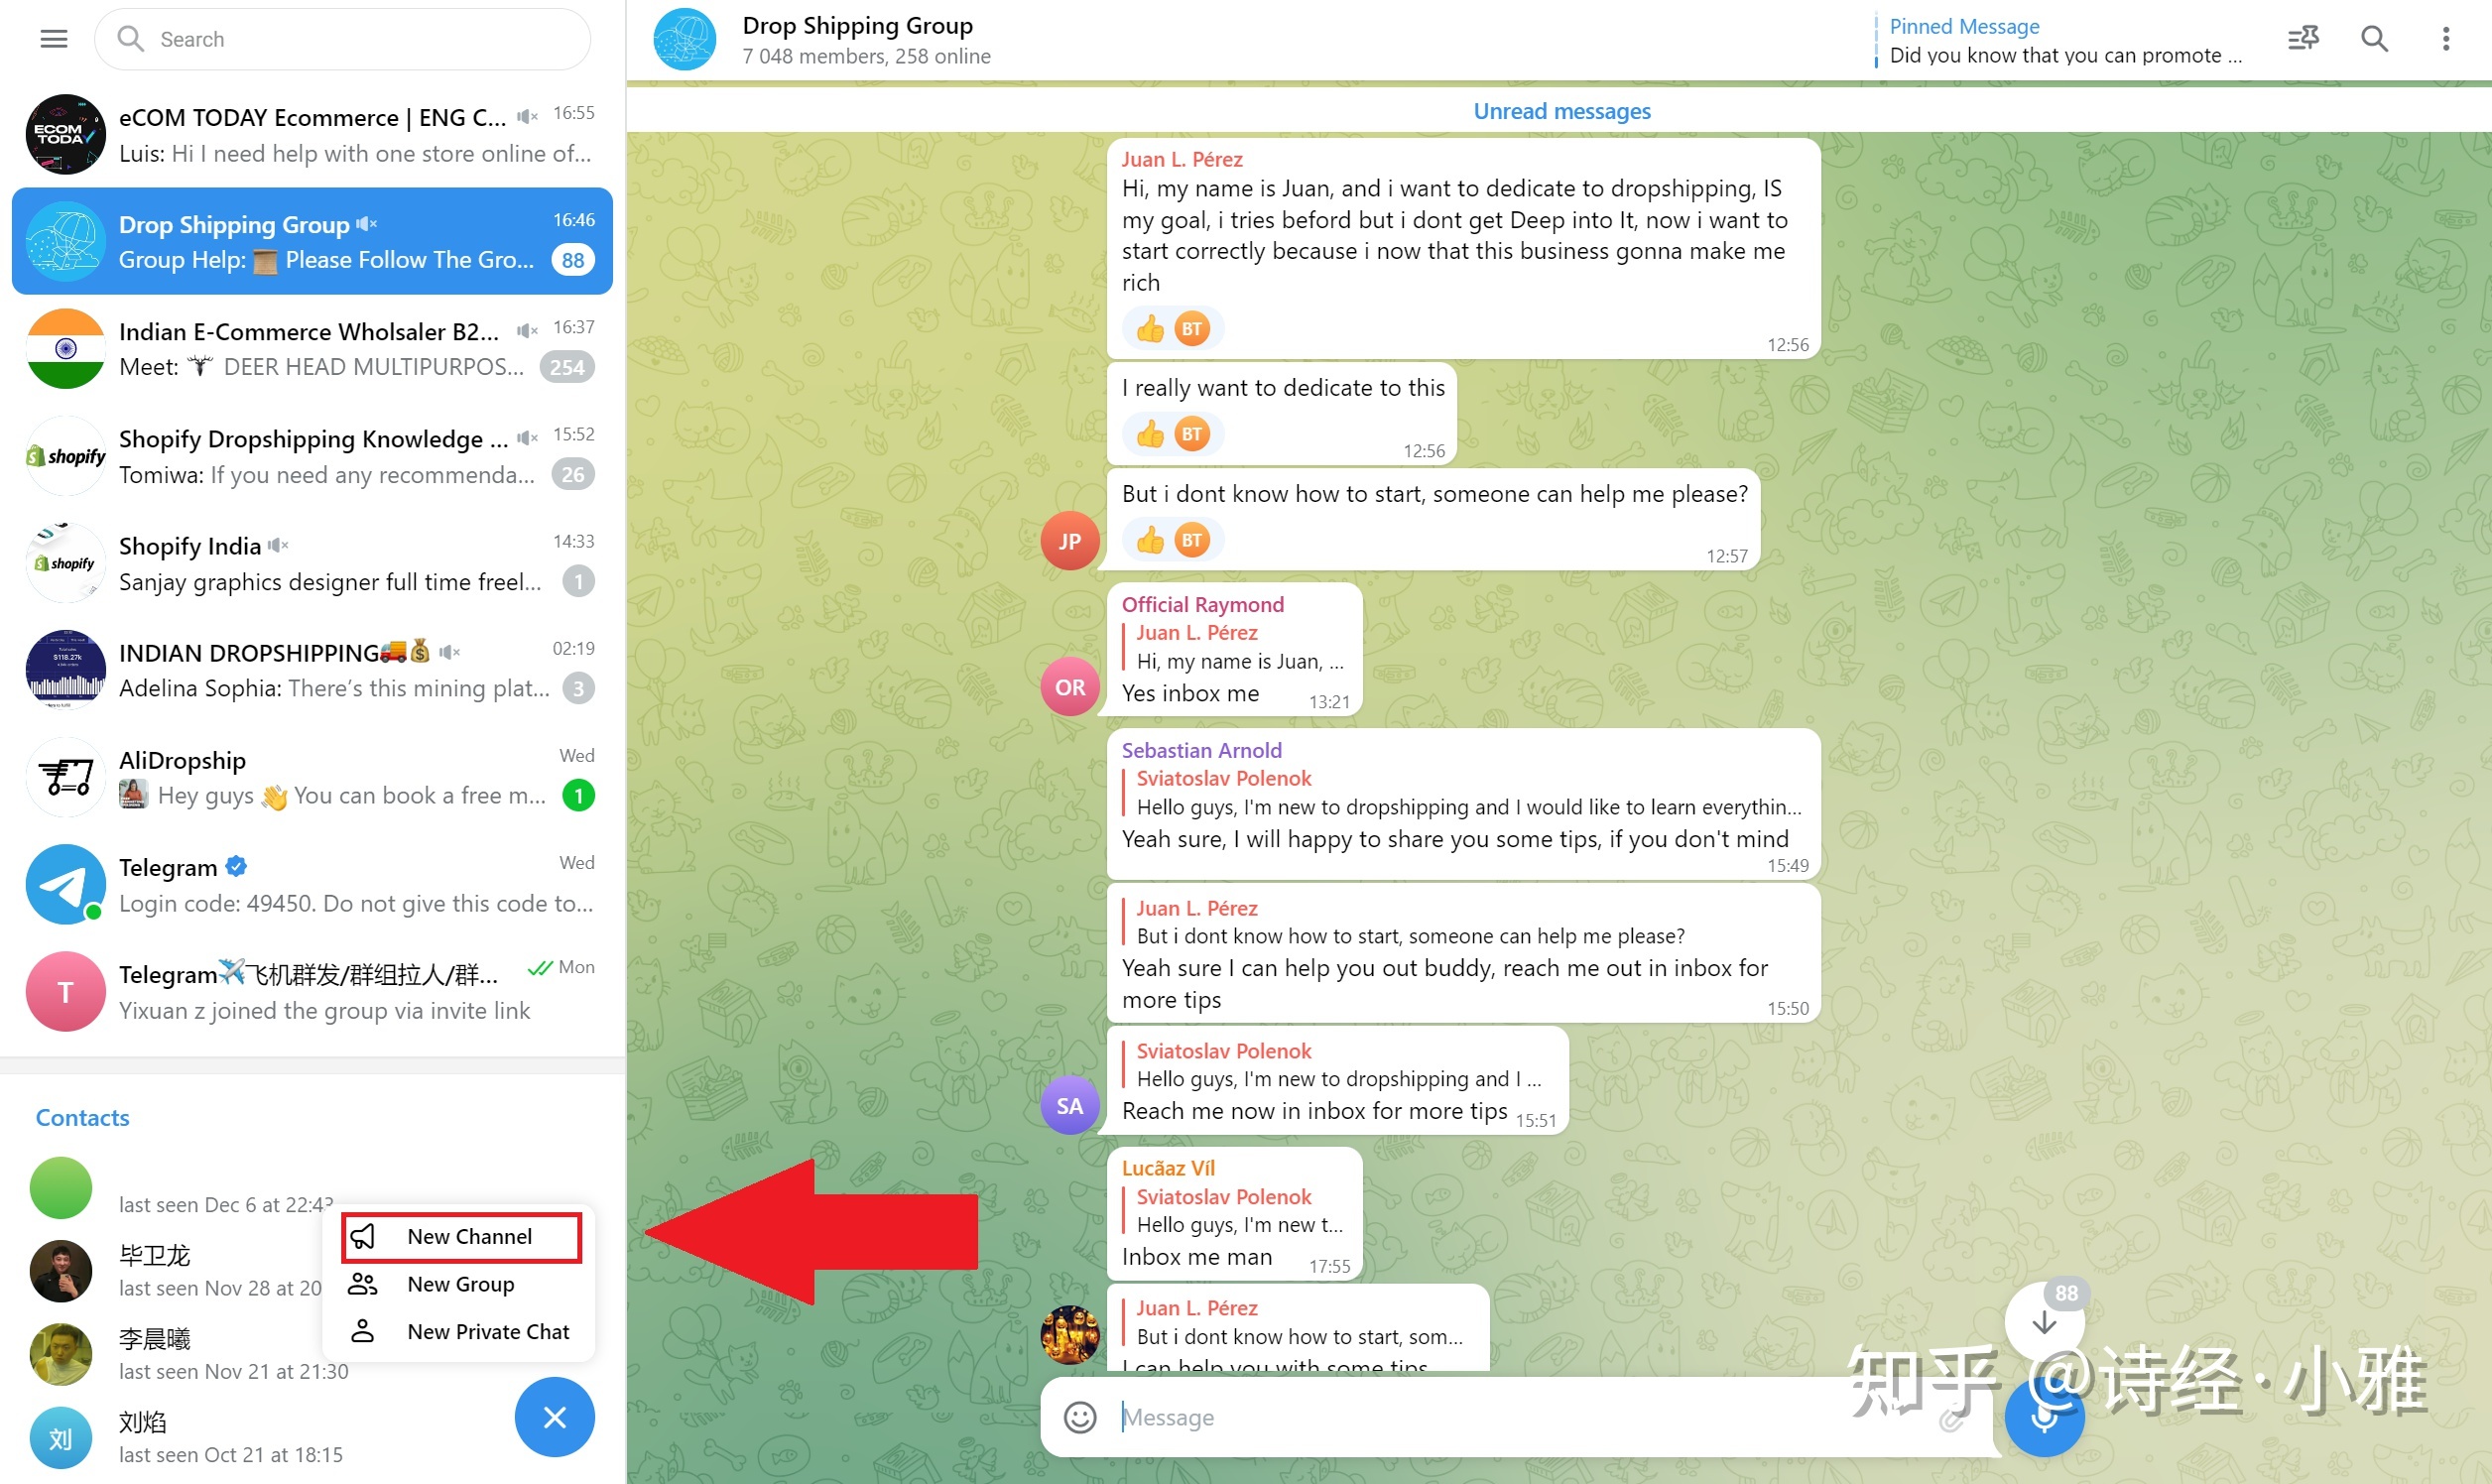This screenshot has height=1484, width=2492.
Task: Select New Group from context menu
Action: tap(461, 1283)
